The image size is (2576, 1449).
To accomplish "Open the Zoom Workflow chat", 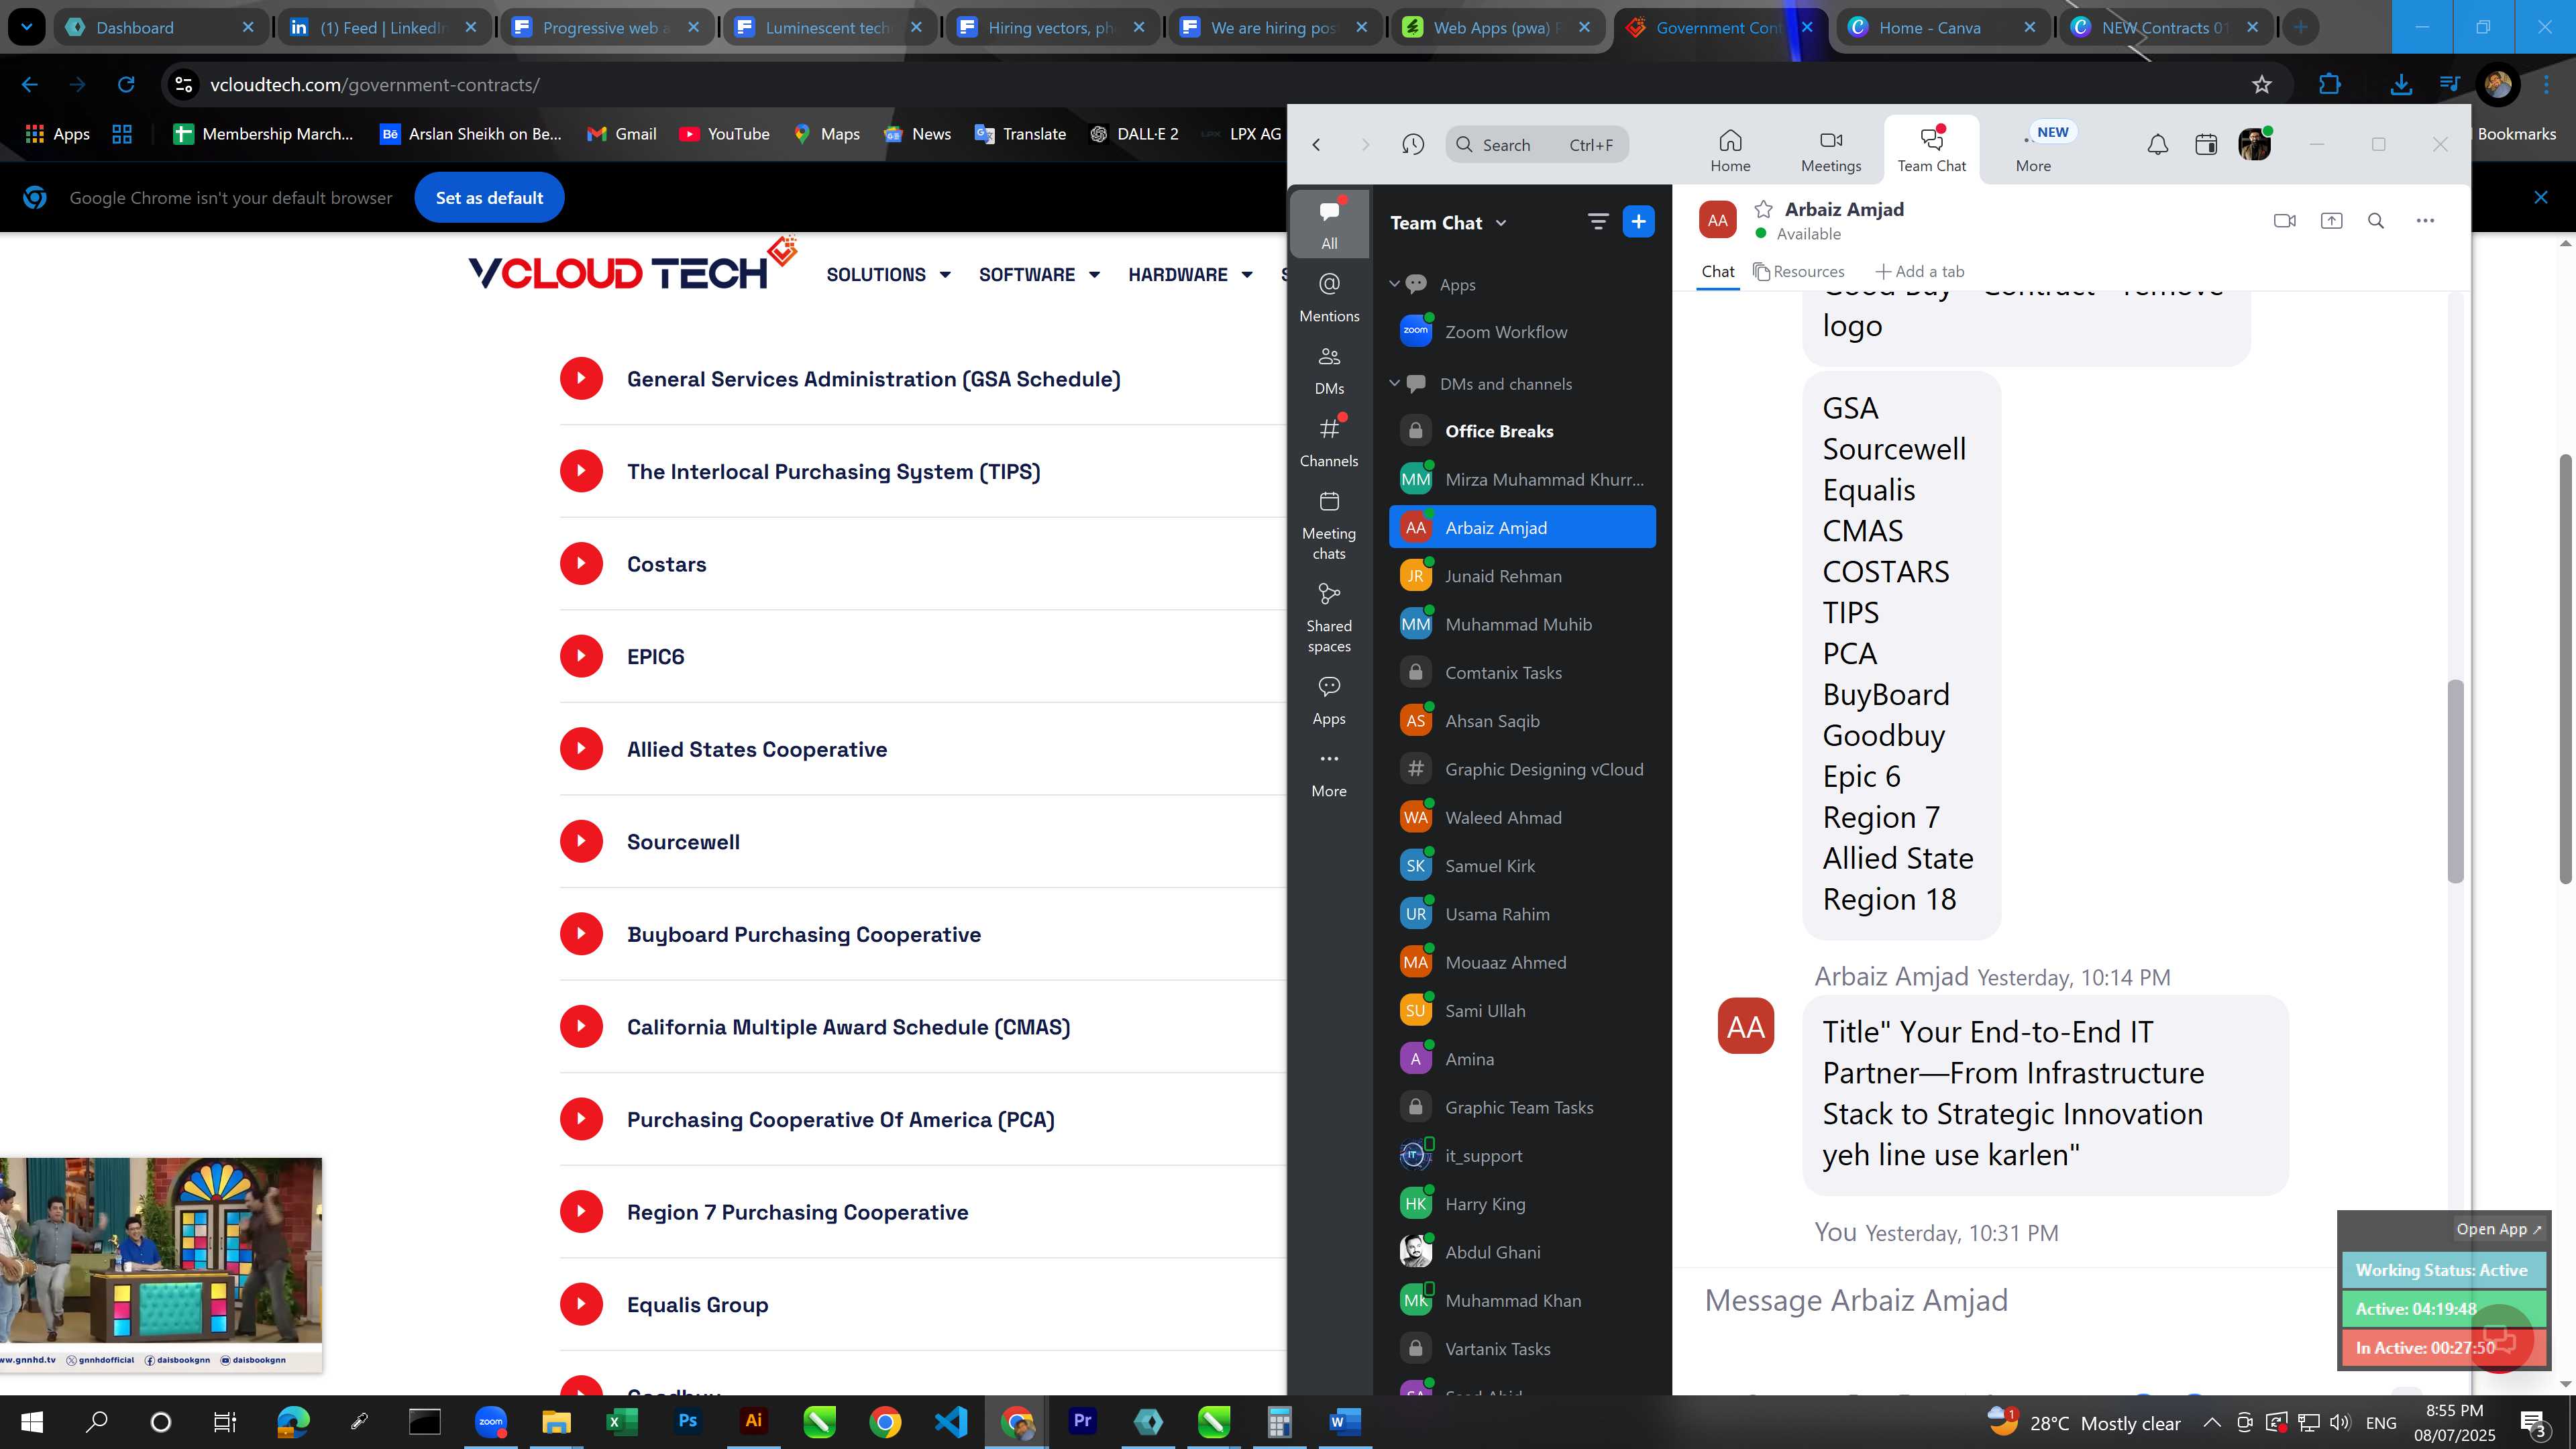I will (1522, 332).
